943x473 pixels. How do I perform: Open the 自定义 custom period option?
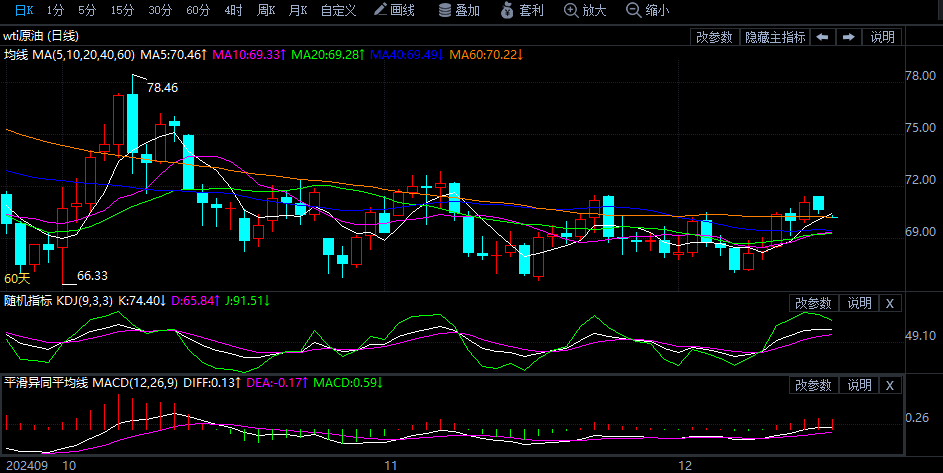pyautogui.click(x=338, y=11)
